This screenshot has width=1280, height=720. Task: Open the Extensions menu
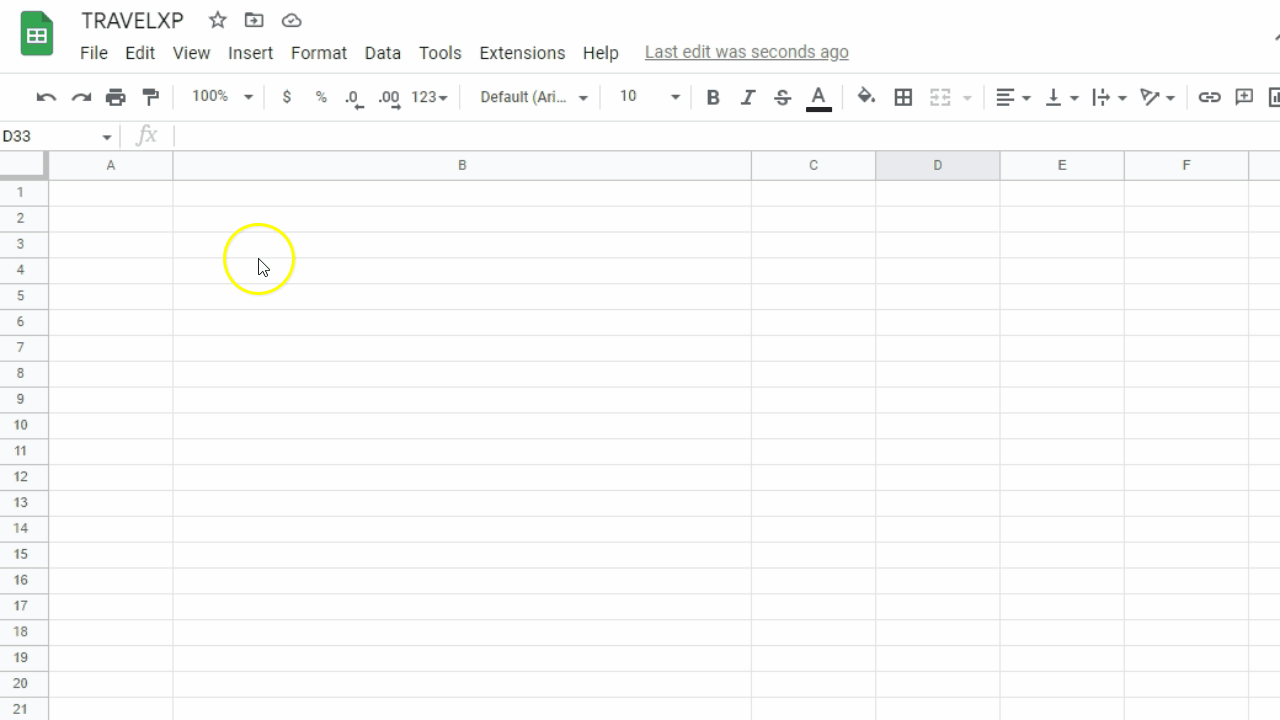522,53
